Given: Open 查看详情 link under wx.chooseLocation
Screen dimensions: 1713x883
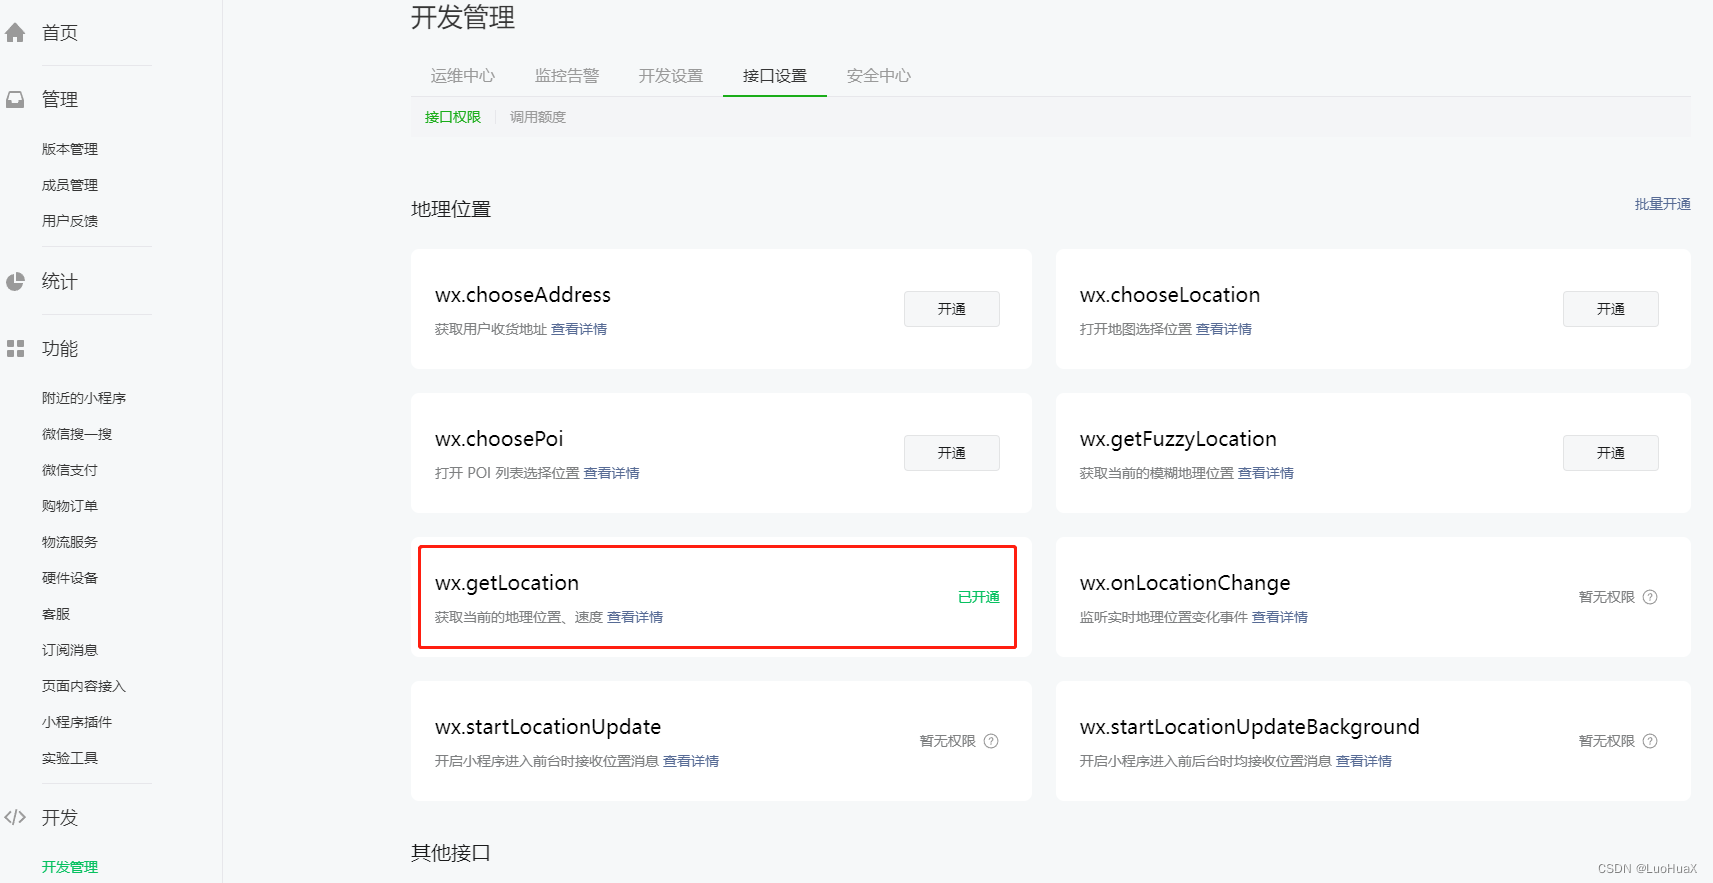Looking at the screenshot, I should pos(1224,329).
